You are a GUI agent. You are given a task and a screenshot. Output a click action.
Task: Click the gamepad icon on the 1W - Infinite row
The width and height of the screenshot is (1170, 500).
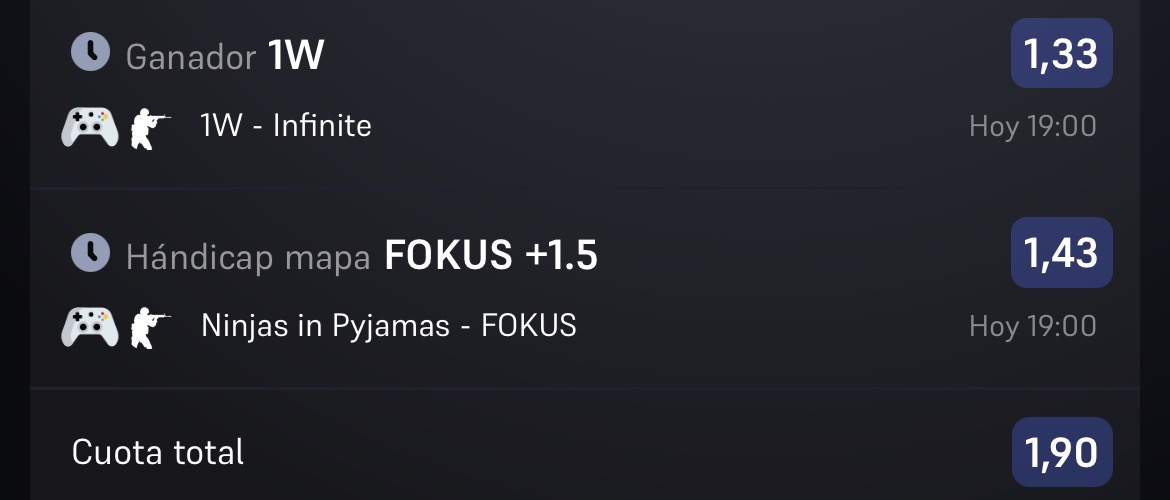90,128
